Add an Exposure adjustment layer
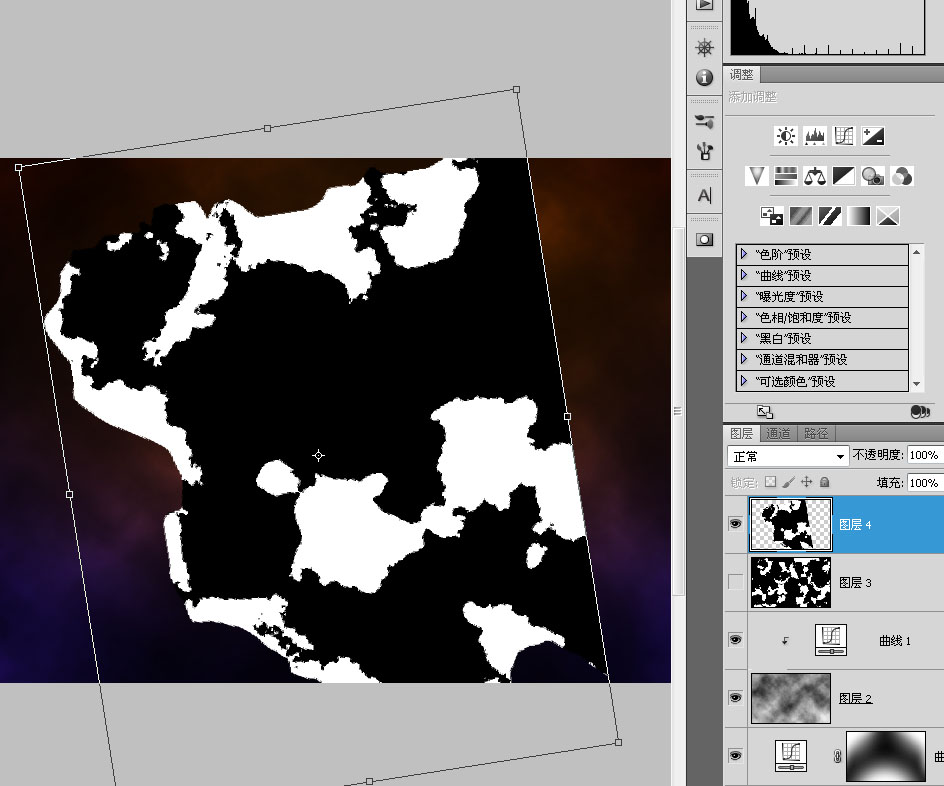The image size is (944, 786). [x=872, y=136]
